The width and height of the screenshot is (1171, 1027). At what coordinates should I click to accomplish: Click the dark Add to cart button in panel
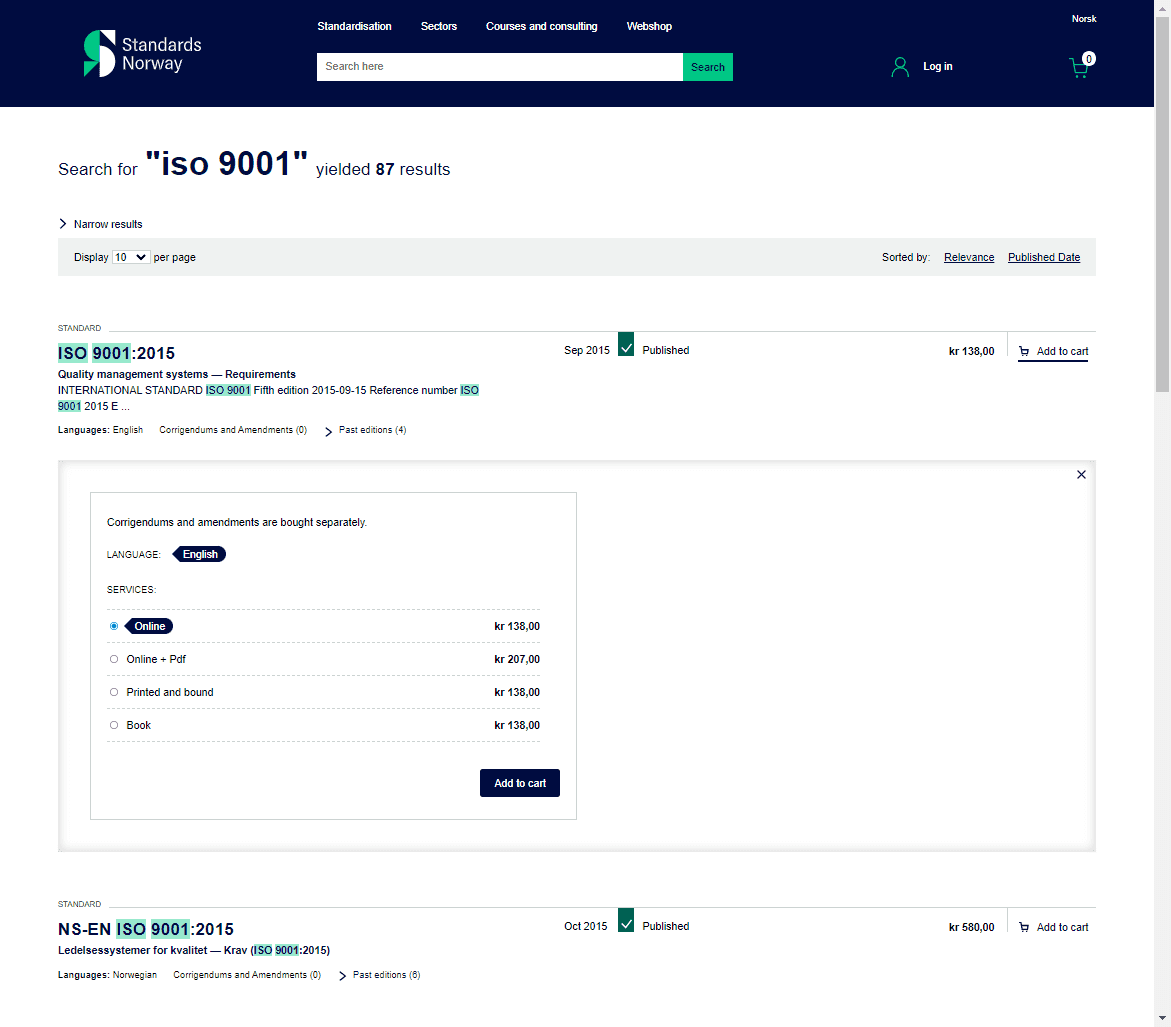point(520,783)
